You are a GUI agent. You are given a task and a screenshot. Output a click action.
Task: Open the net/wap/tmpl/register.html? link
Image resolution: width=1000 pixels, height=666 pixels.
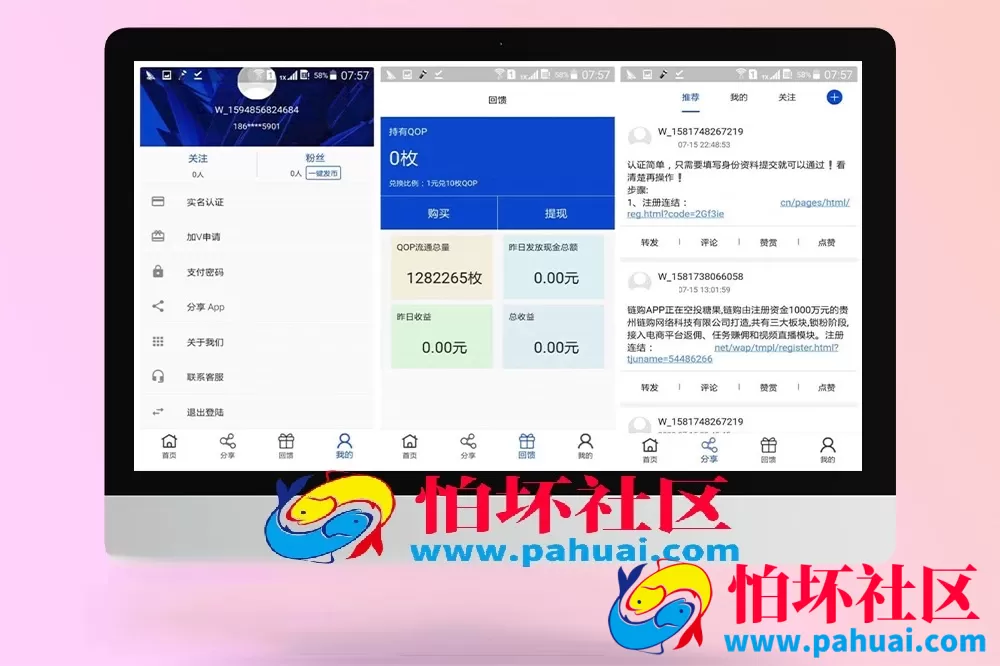(776, 347)
